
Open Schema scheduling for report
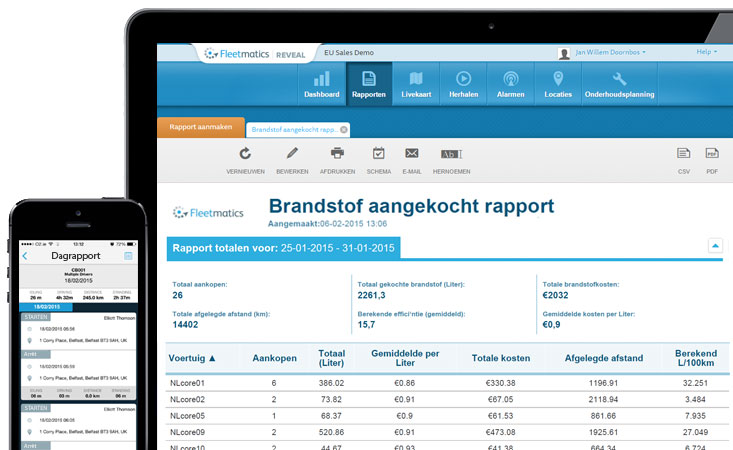tap(379, 159)
